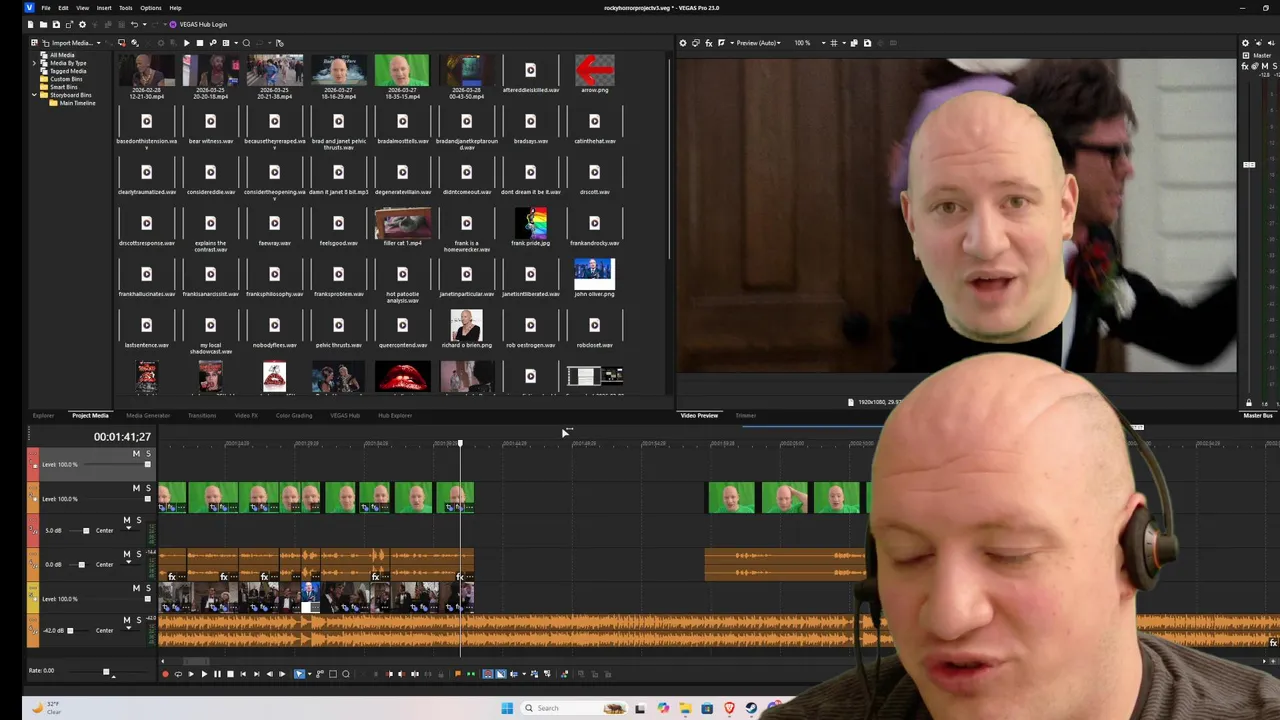Mute the 5.0 dB audio track
This screenshot has height=720, width=1280.
127,520
